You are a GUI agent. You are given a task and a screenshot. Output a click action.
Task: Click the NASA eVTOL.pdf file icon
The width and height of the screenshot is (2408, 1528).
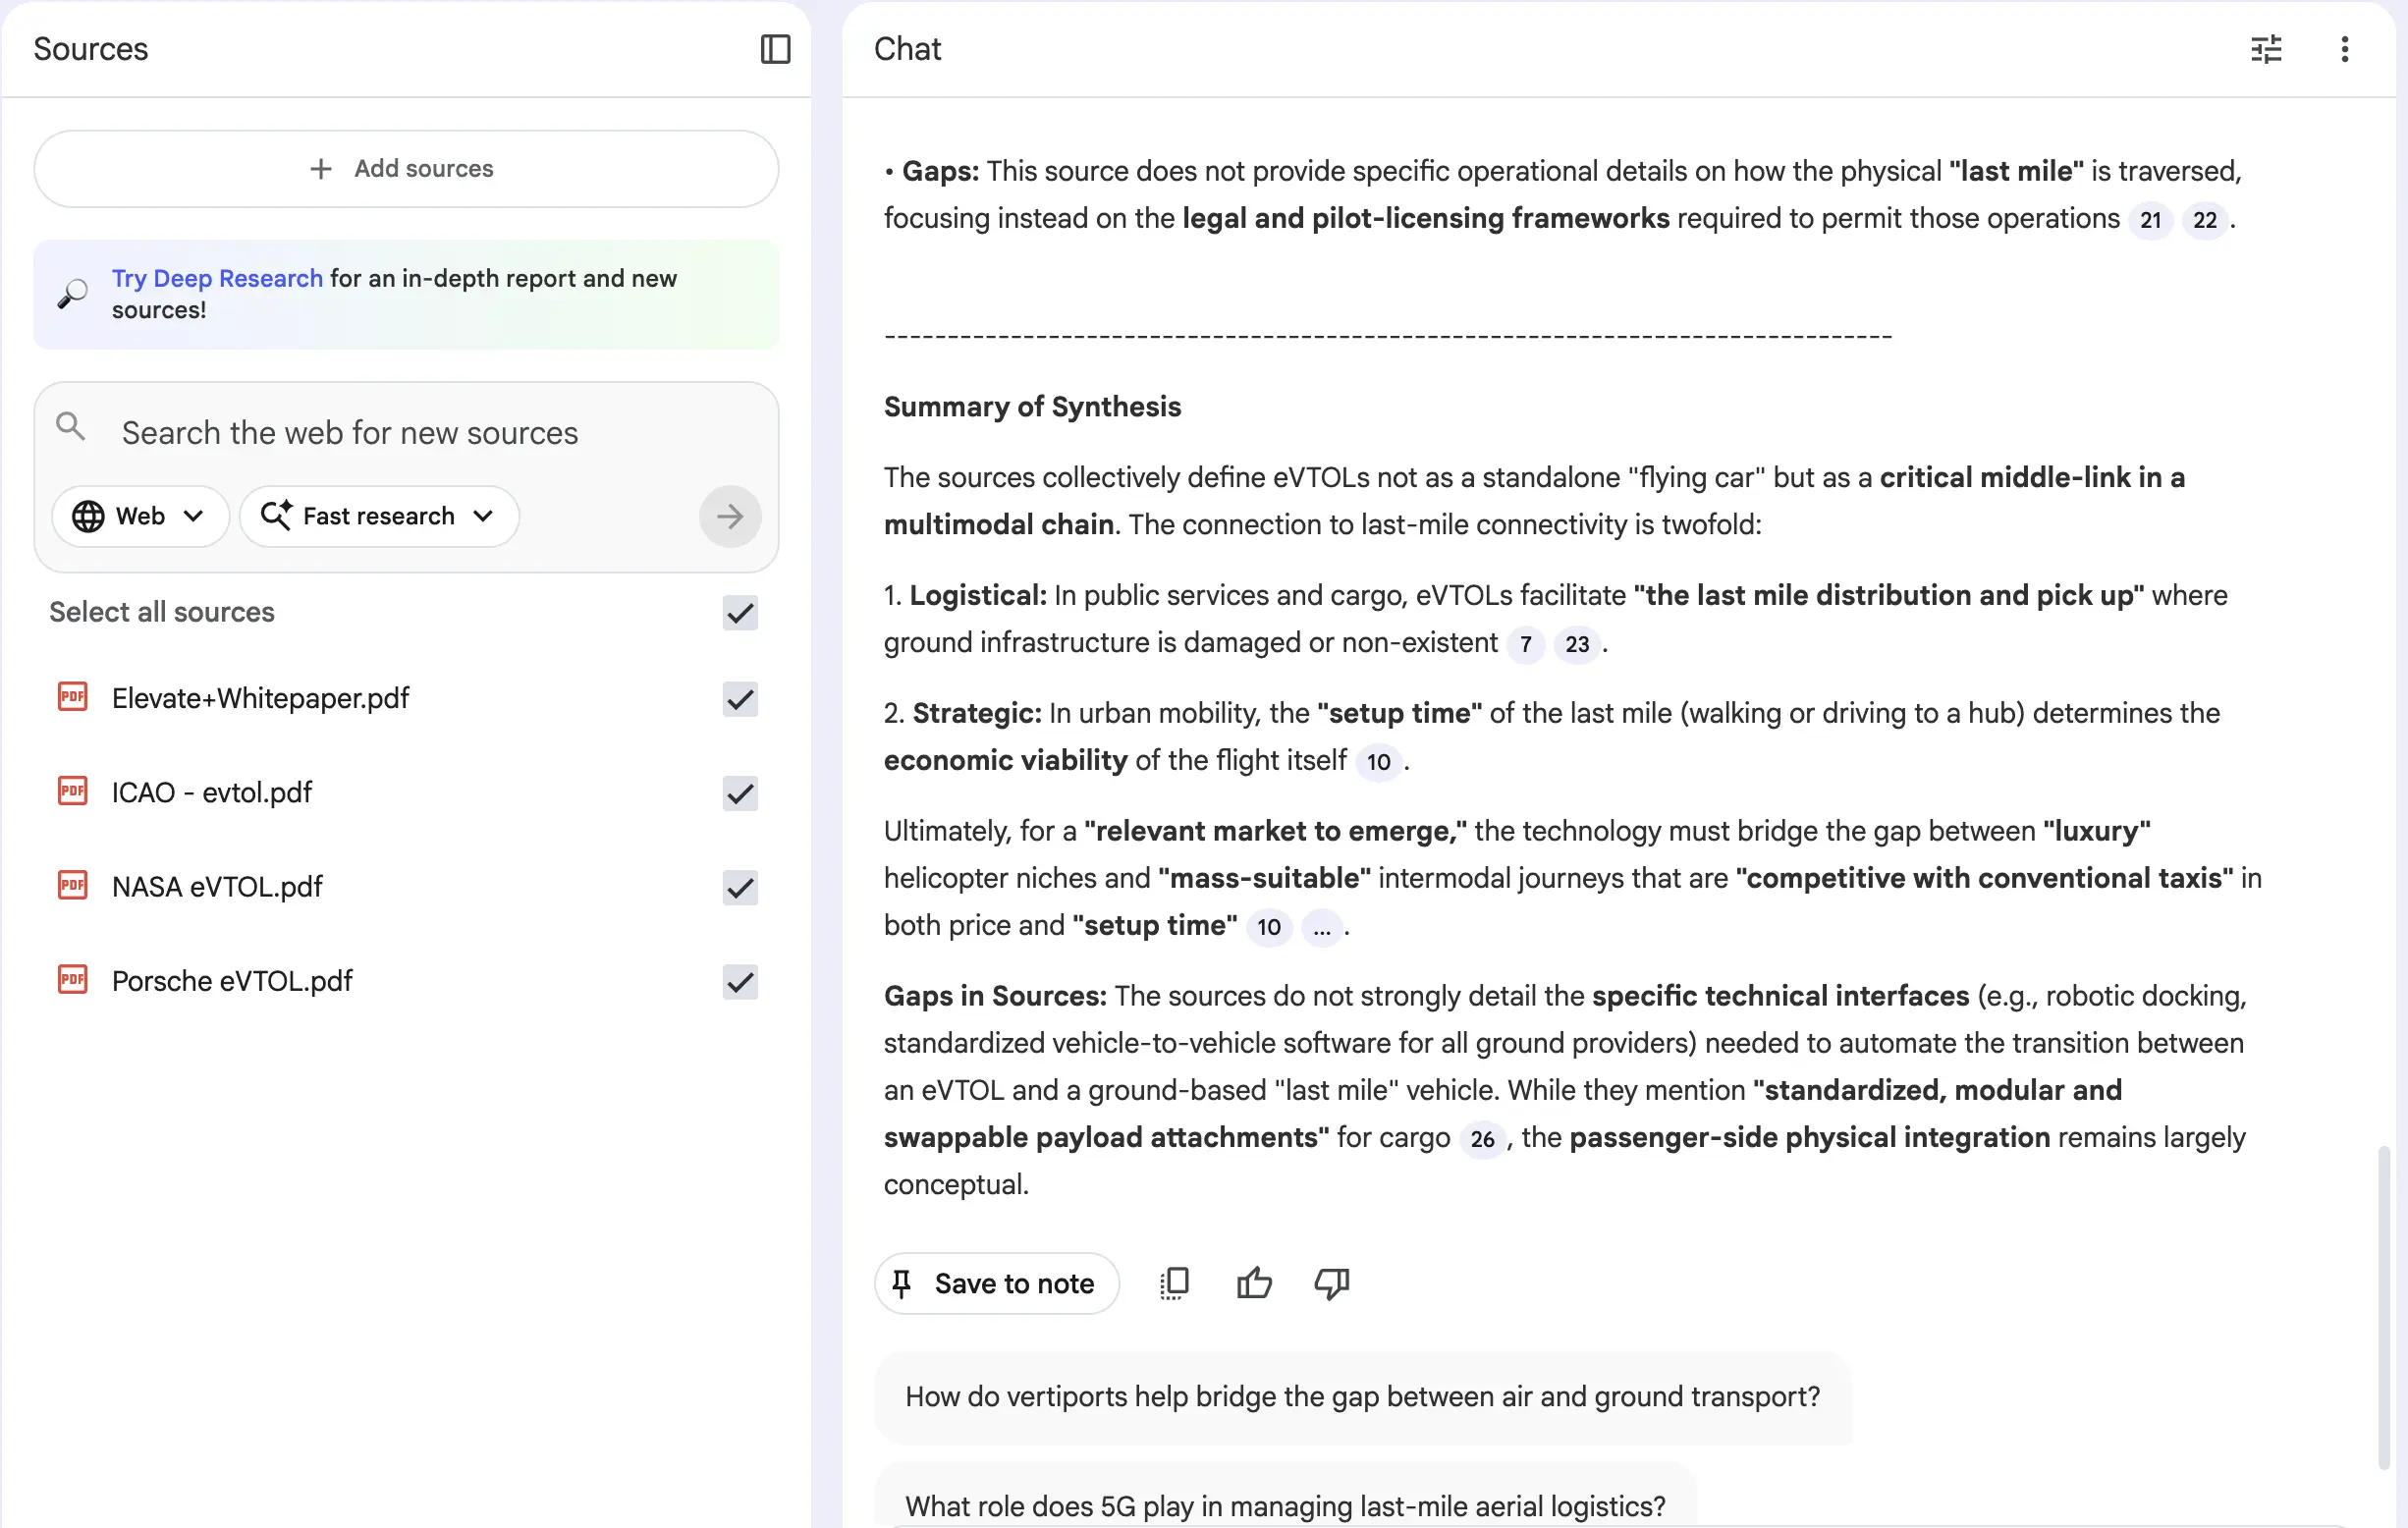click(x=72, y=886)
